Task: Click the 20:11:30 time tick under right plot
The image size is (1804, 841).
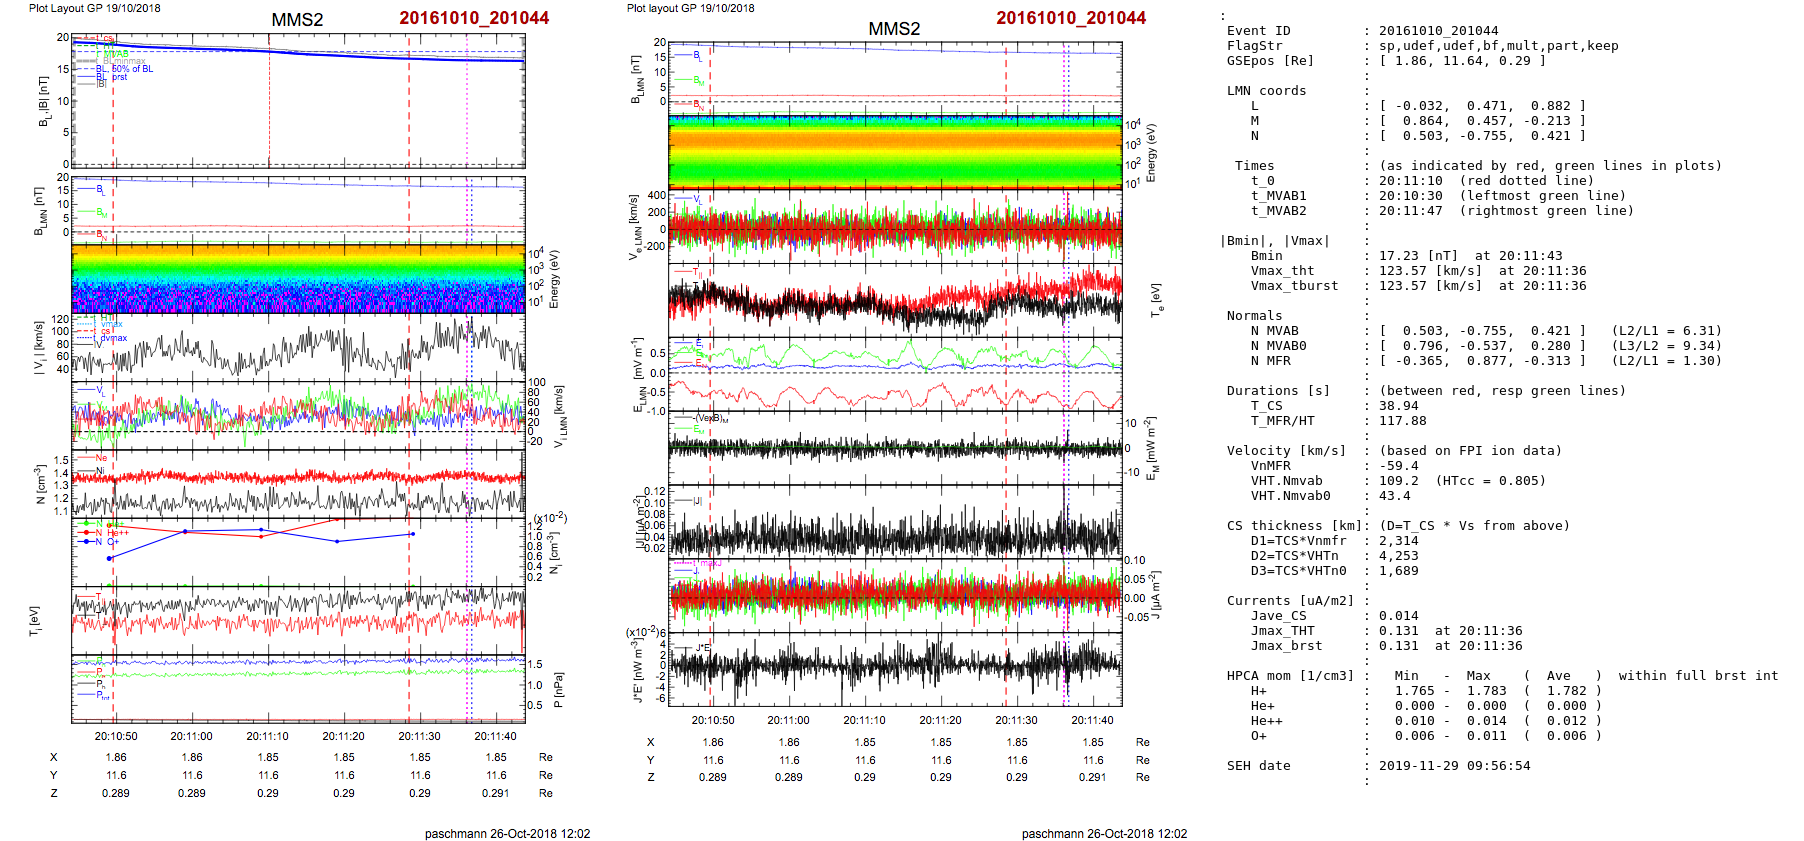Action: tap(1016, 720)
